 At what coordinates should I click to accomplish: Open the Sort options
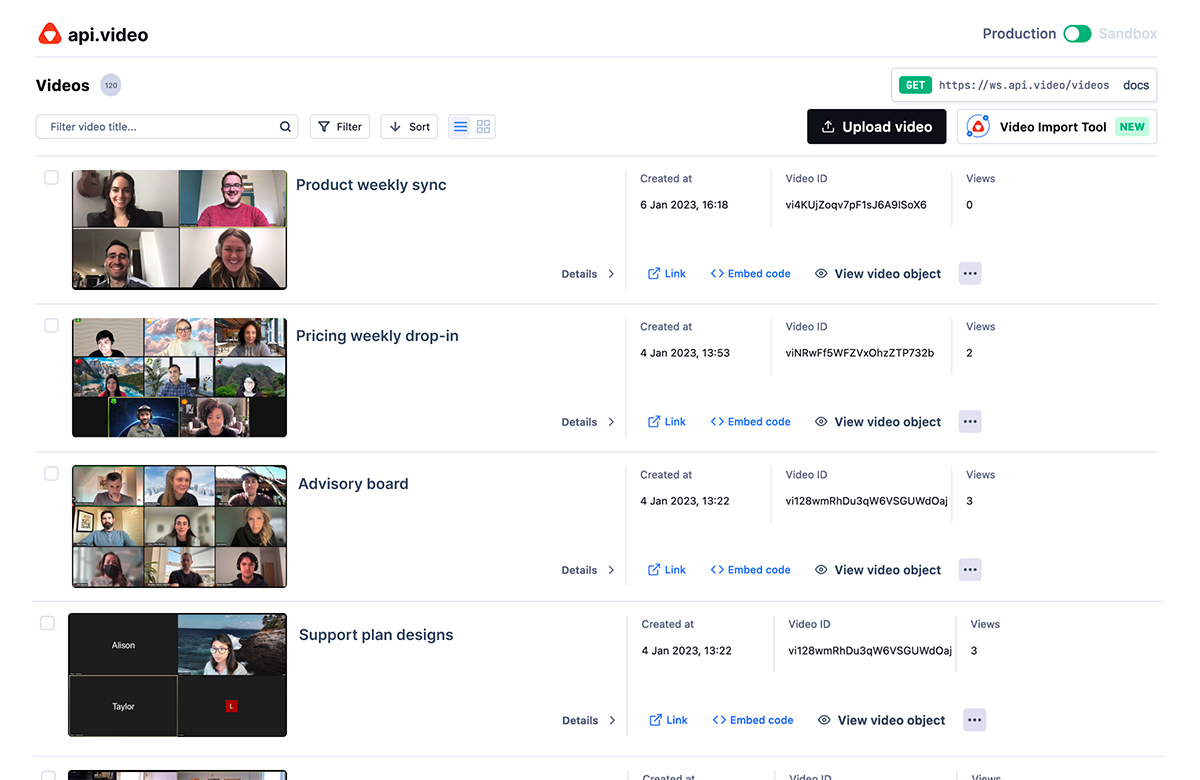(x=409, y=127)
